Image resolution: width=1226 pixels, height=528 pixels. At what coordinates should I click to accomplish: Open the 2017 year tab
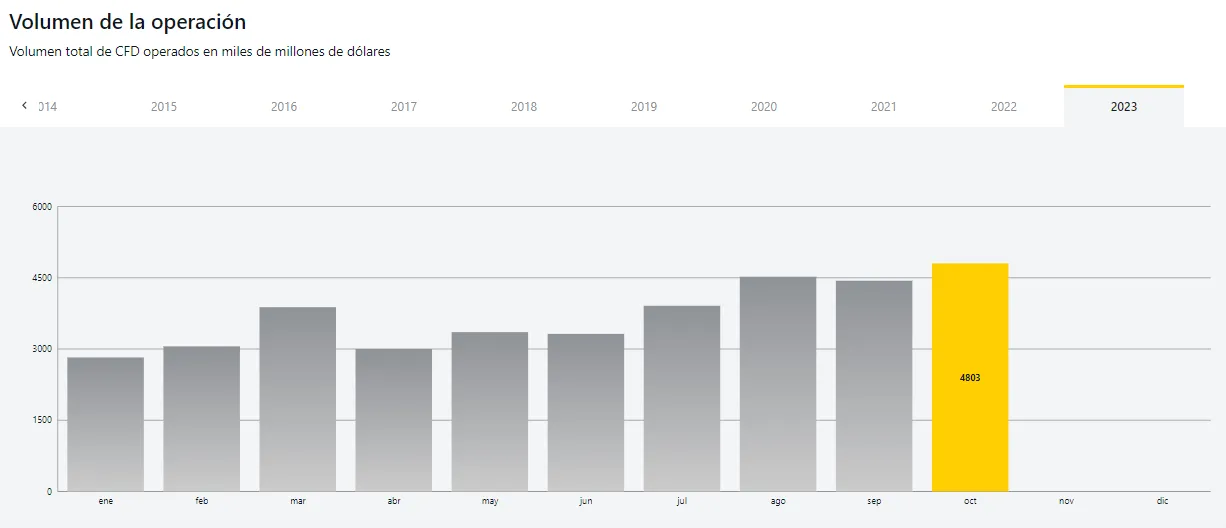pos(404,107)
